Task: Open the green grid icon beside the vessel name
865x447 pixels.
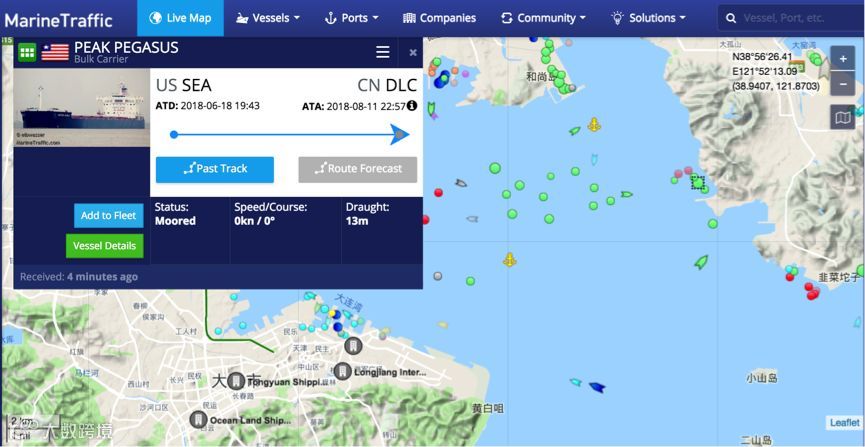Action: click(27, 52)
